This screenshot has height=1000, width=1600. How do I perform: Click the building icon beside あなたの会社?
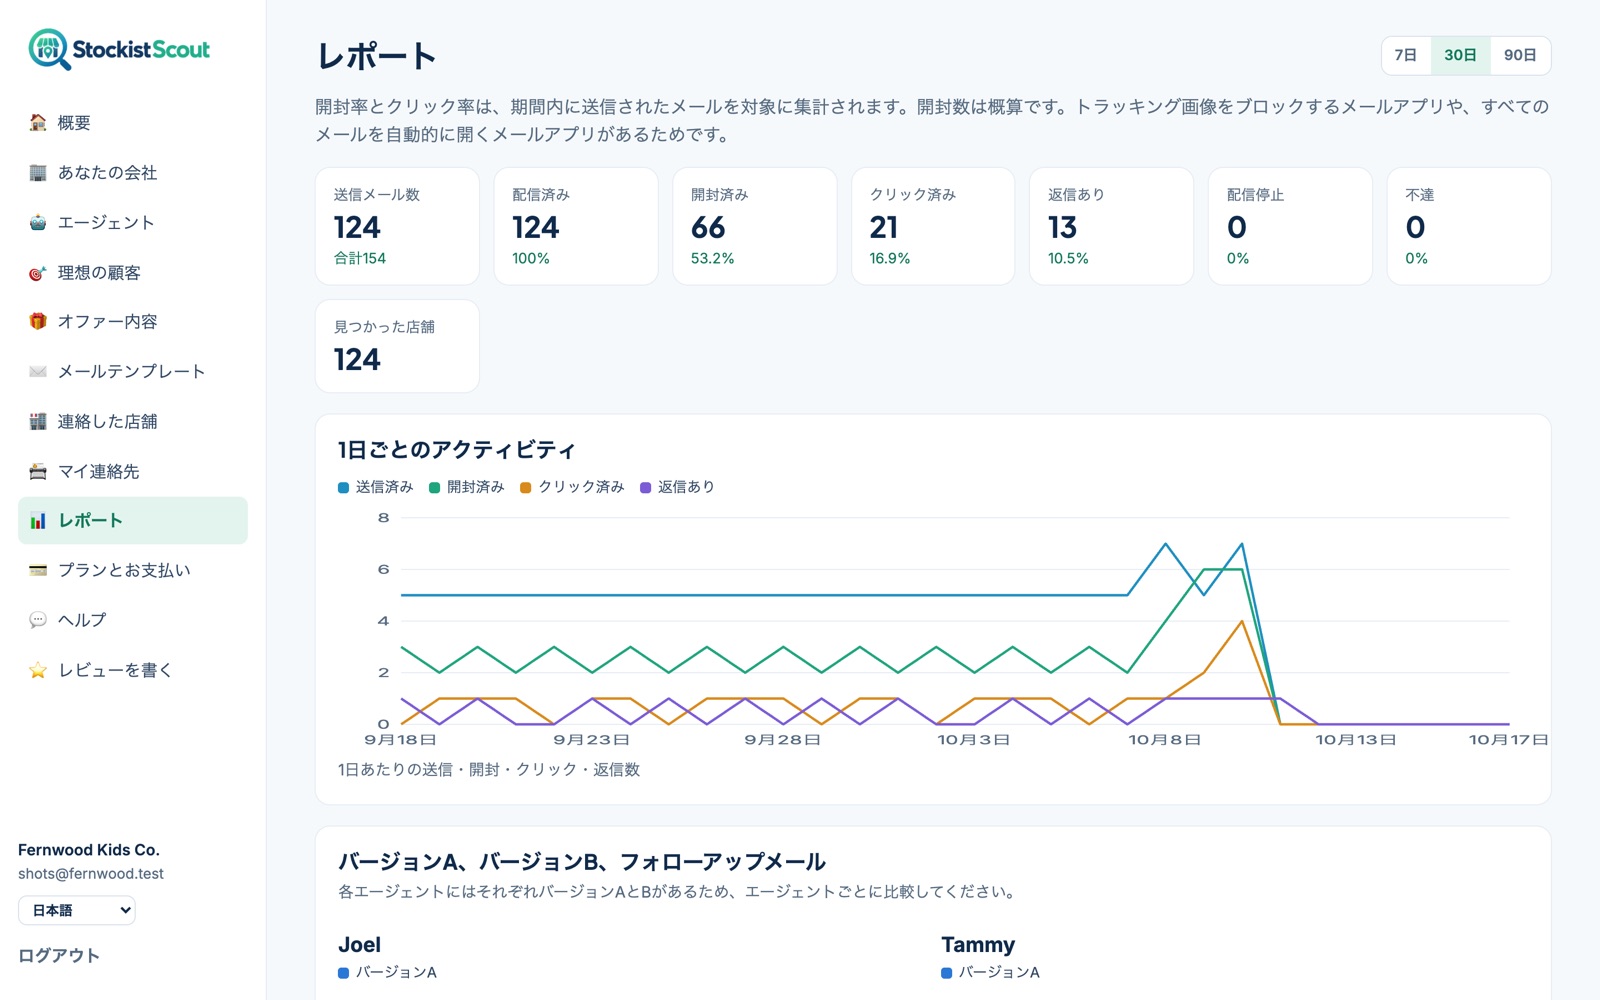click(x=38, y=172)
